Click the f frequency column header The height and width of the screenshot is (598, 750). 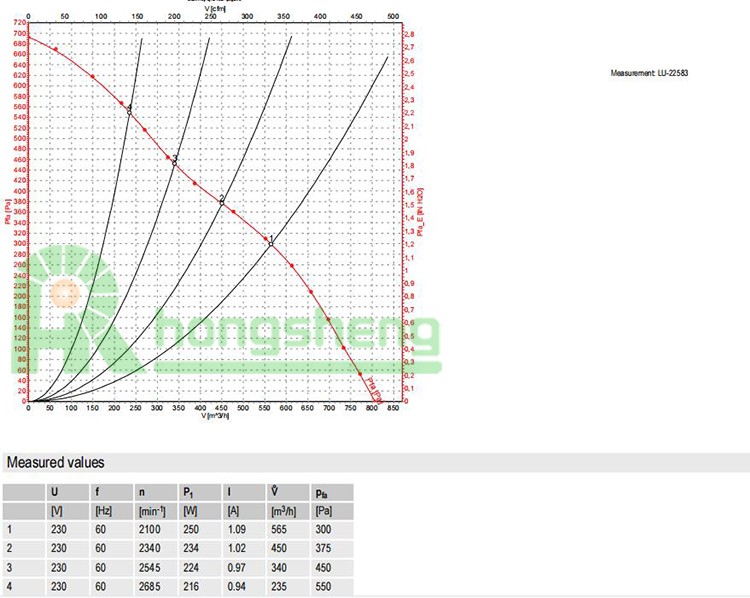click(x=97, y=492)
